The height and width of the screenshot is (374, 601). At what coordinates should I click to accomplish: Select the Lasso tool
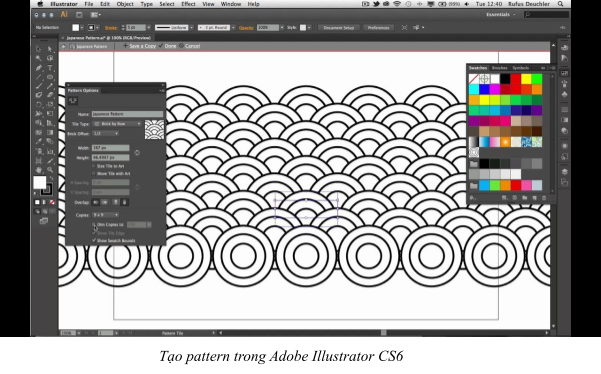pos(50,58)
